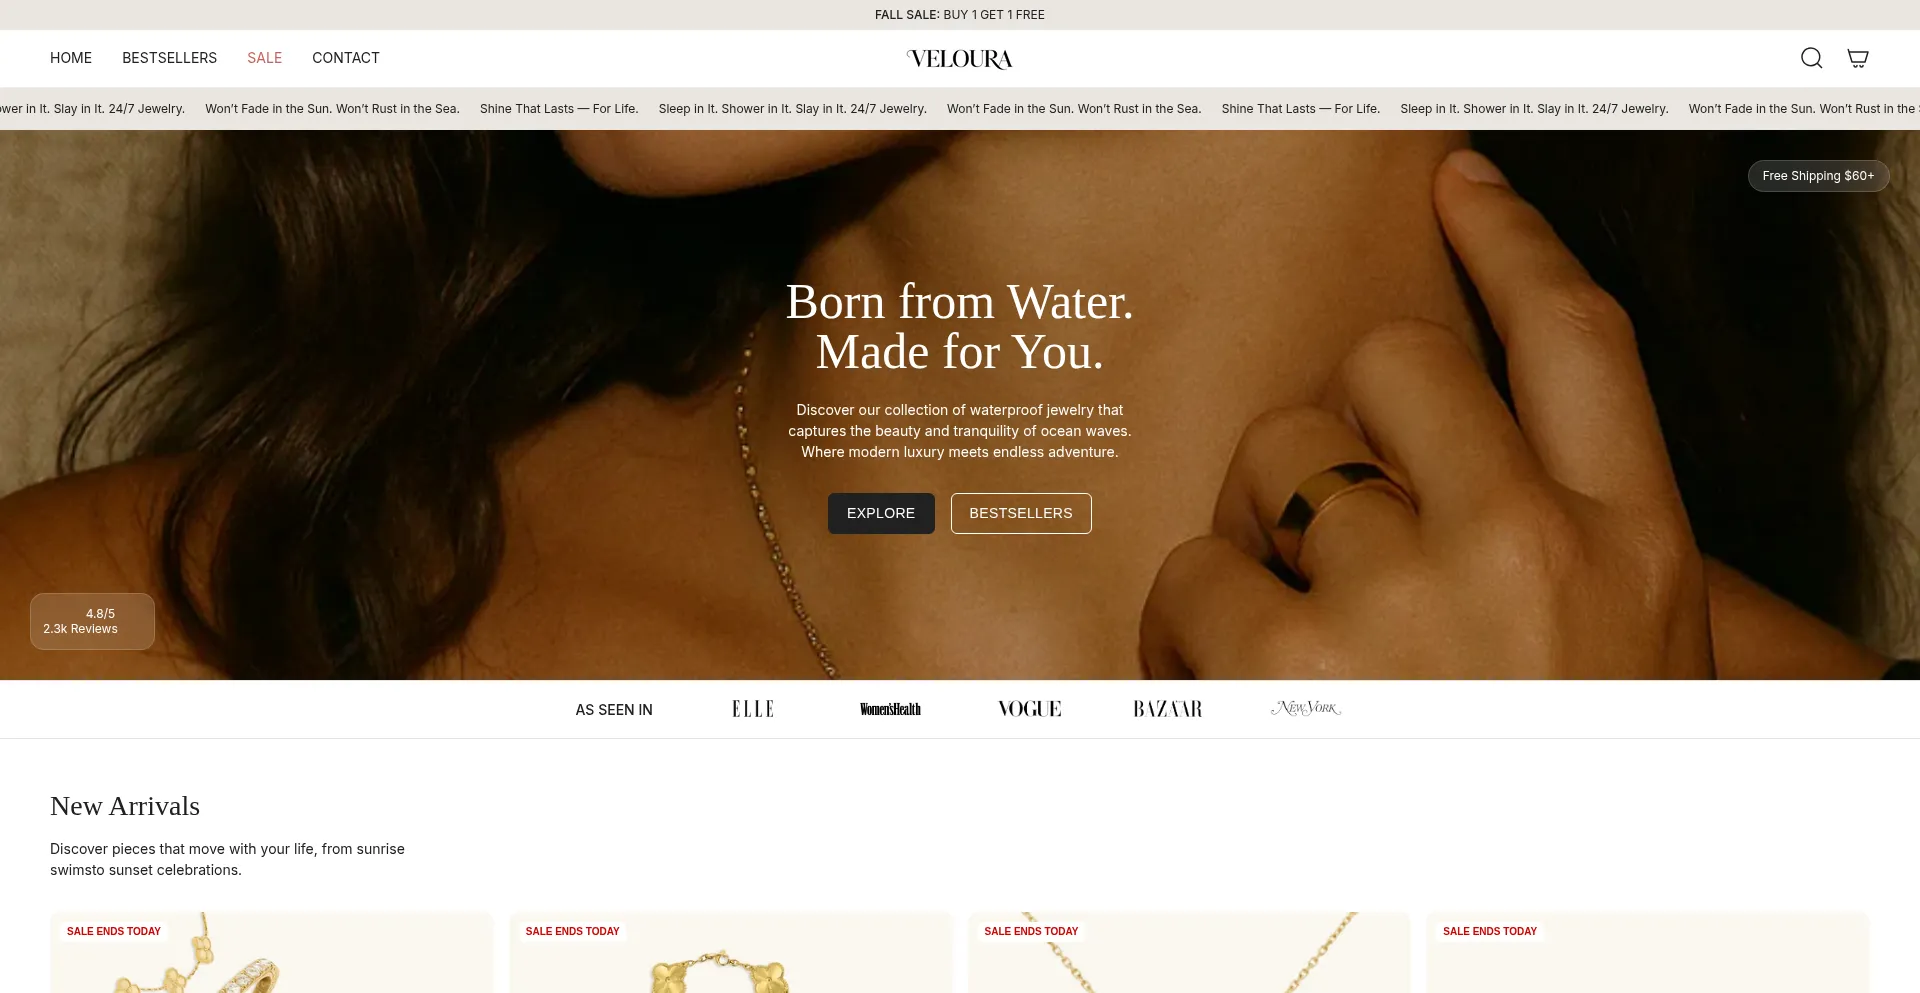Open the CONTACT navigation link
The image size is (1920, 993).
click(x=345, y=58)
